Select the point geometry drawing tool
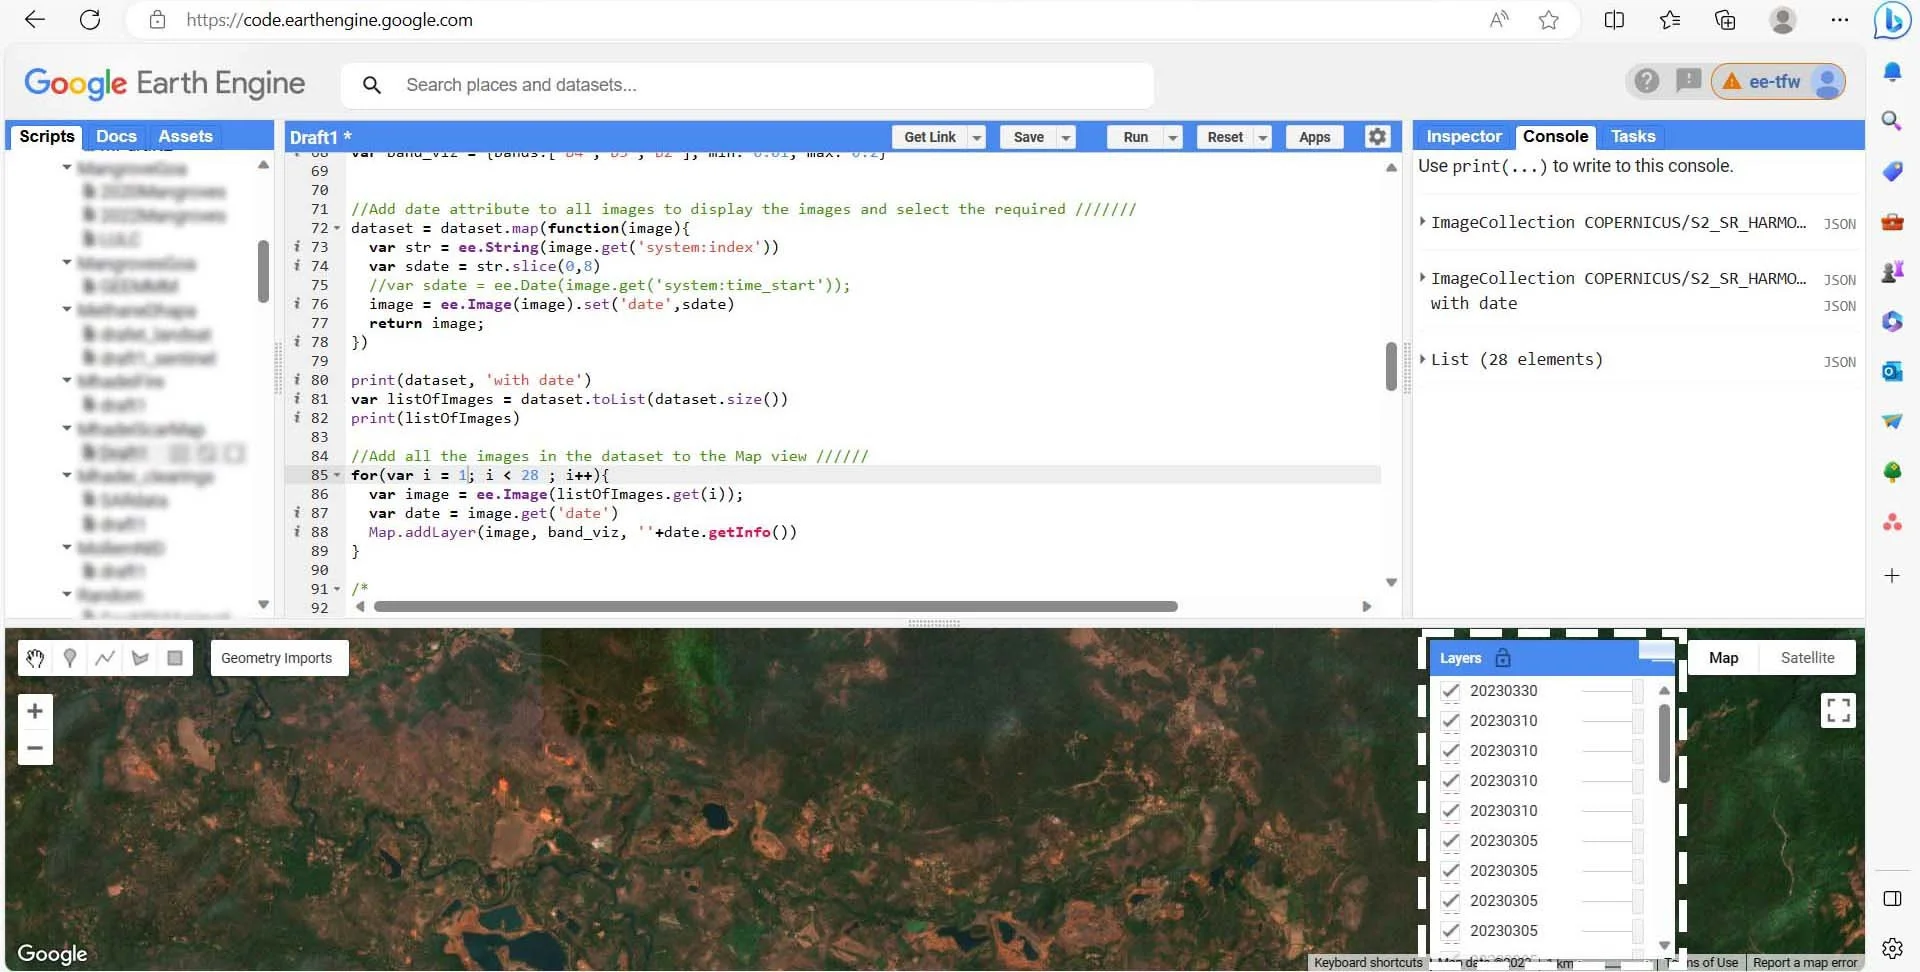Image resolution: width=1920 pixels, height=972 pixels. [x=70, y=658]
